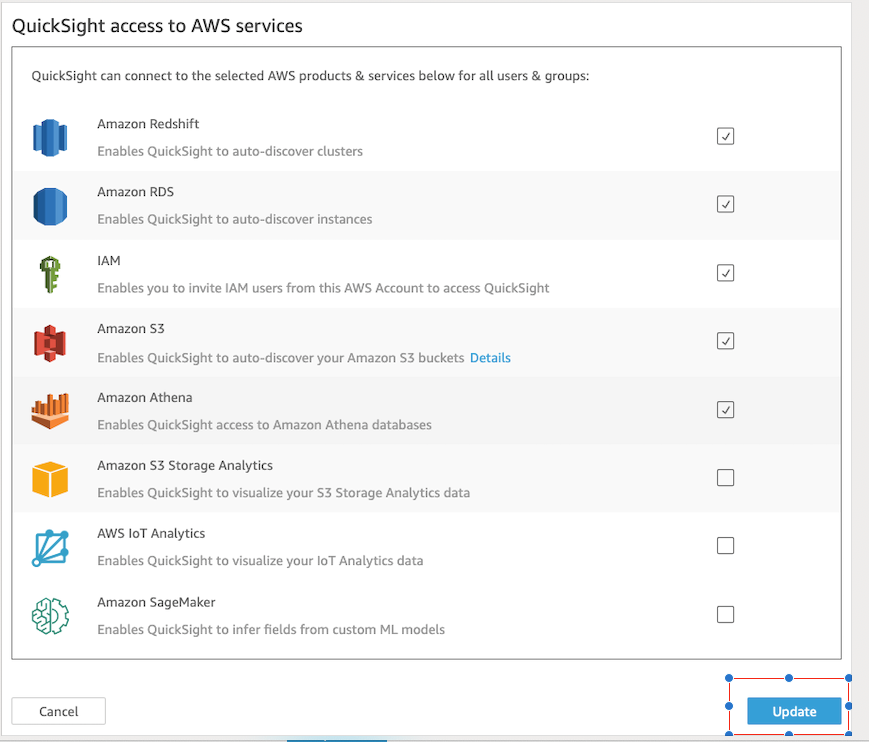
Task: Enable the Amazon SageMaker checkbox
Action: 726,614
